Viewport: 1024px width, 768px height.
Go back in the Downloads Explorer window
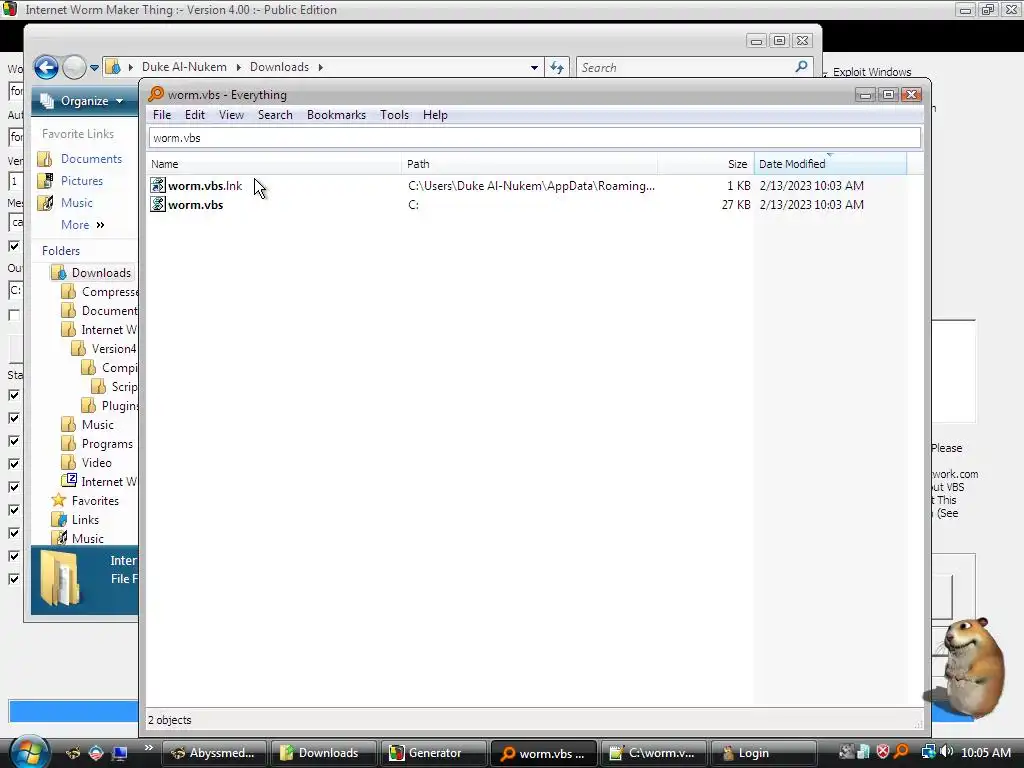coord(46,67)
